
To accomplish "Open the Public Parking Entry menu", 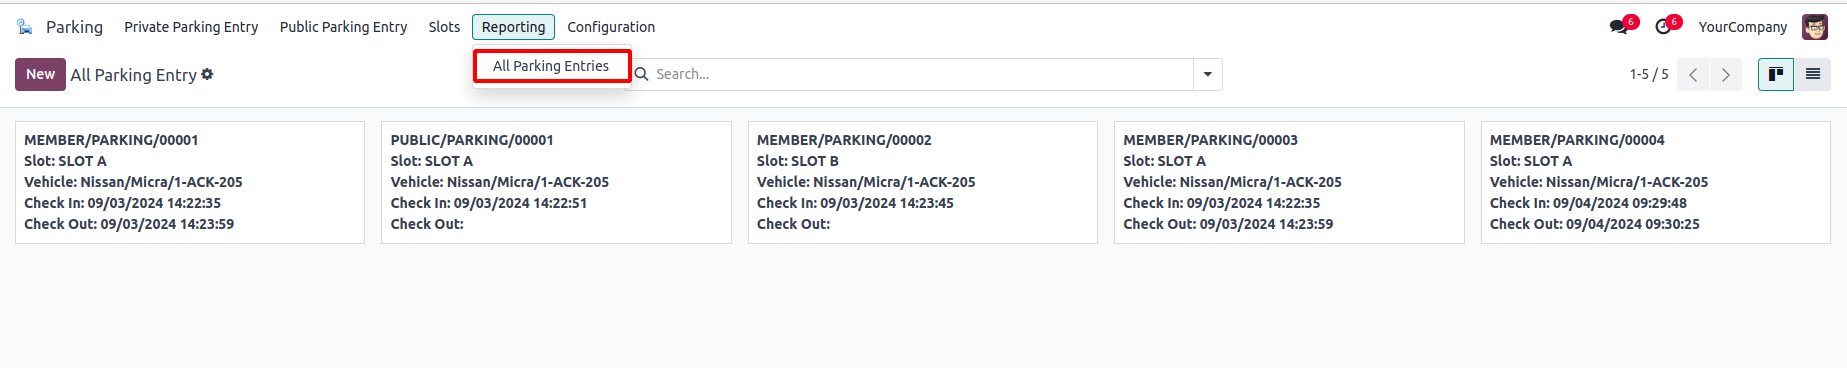I will tap(343, 27).
